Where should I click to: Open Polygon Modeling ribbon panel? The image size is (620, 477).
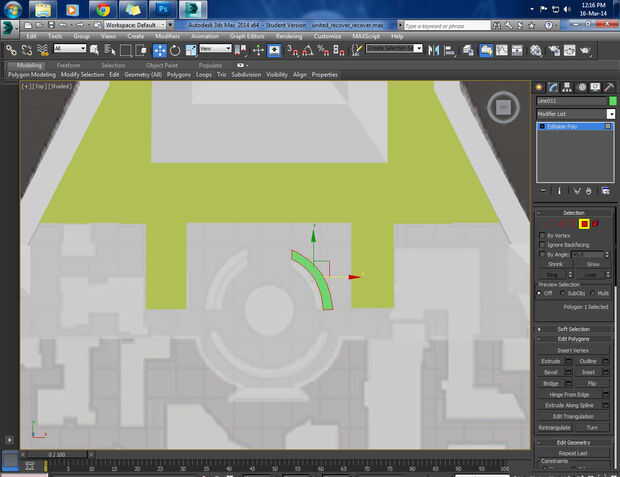coord(32,75)
